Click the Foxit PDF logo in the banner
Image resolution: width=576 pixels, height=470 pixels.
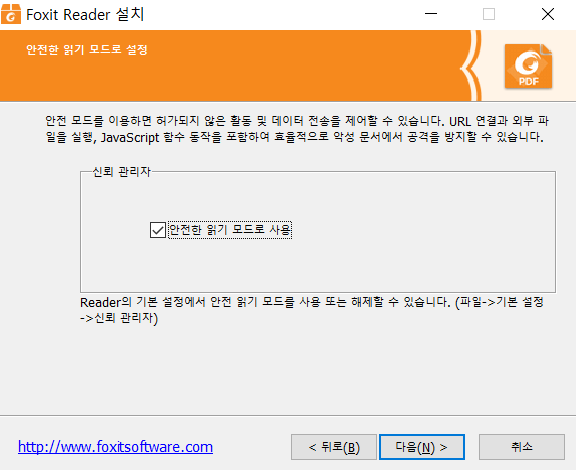pyautogui.click(x=528, y=66)
